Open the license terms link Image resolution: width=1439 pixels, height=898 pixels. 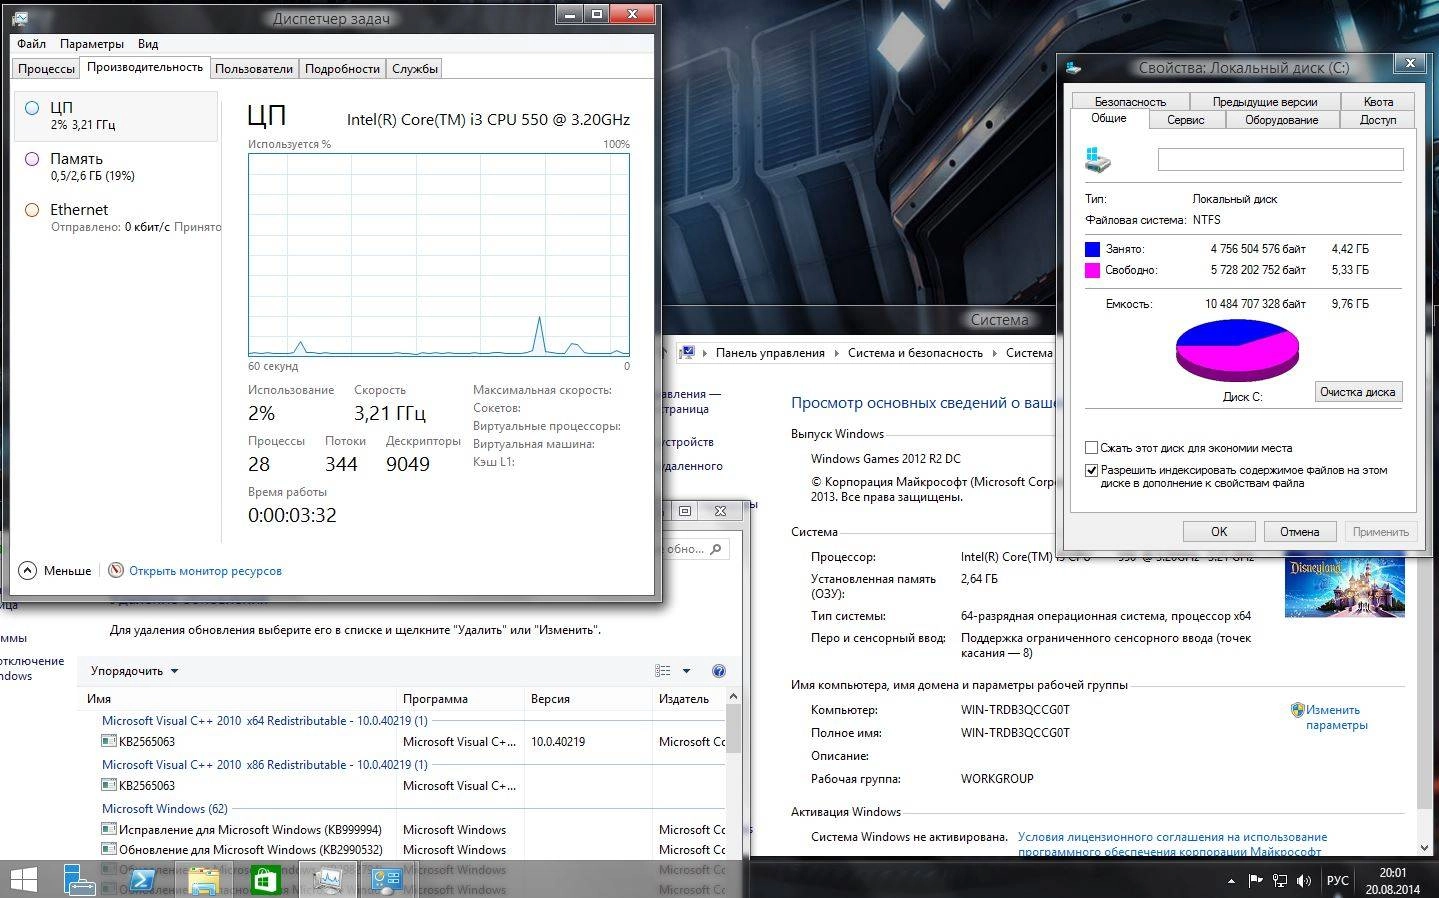coord(1172,844)
